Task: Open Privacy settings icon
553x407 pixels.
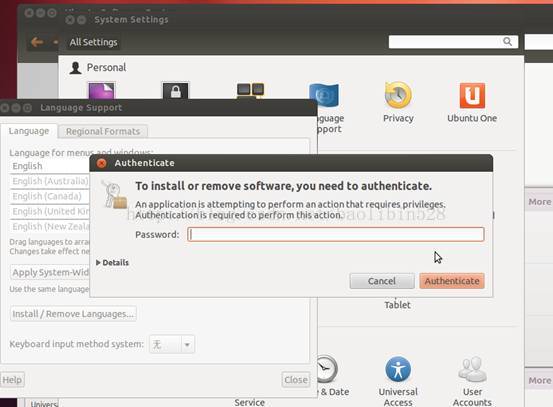Action: tap(398, 95)
